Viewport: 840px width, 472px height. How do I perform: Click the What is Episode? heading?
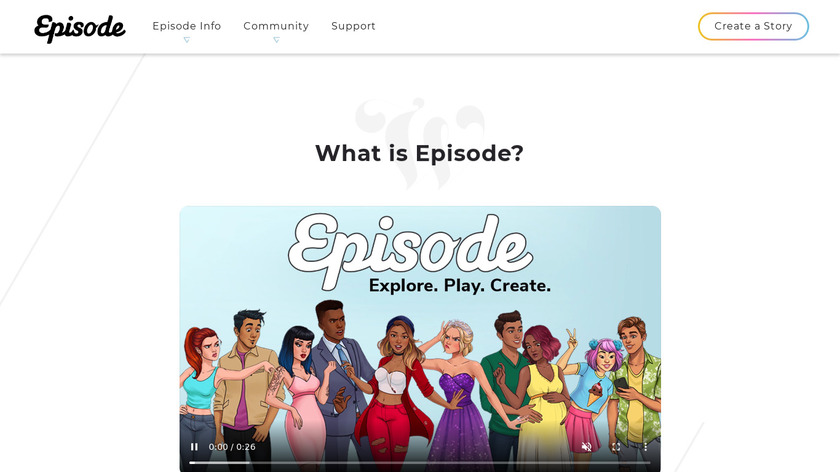[419, 153]
